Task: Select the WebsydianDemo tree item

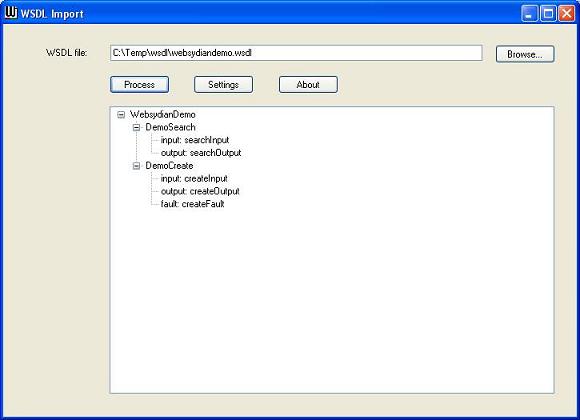Action: (162, 115)
